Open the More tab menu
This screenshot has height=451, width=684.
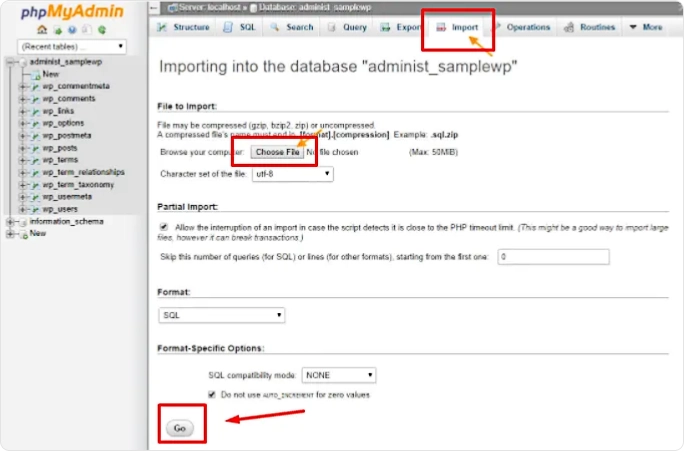click(x=646, y=27)
